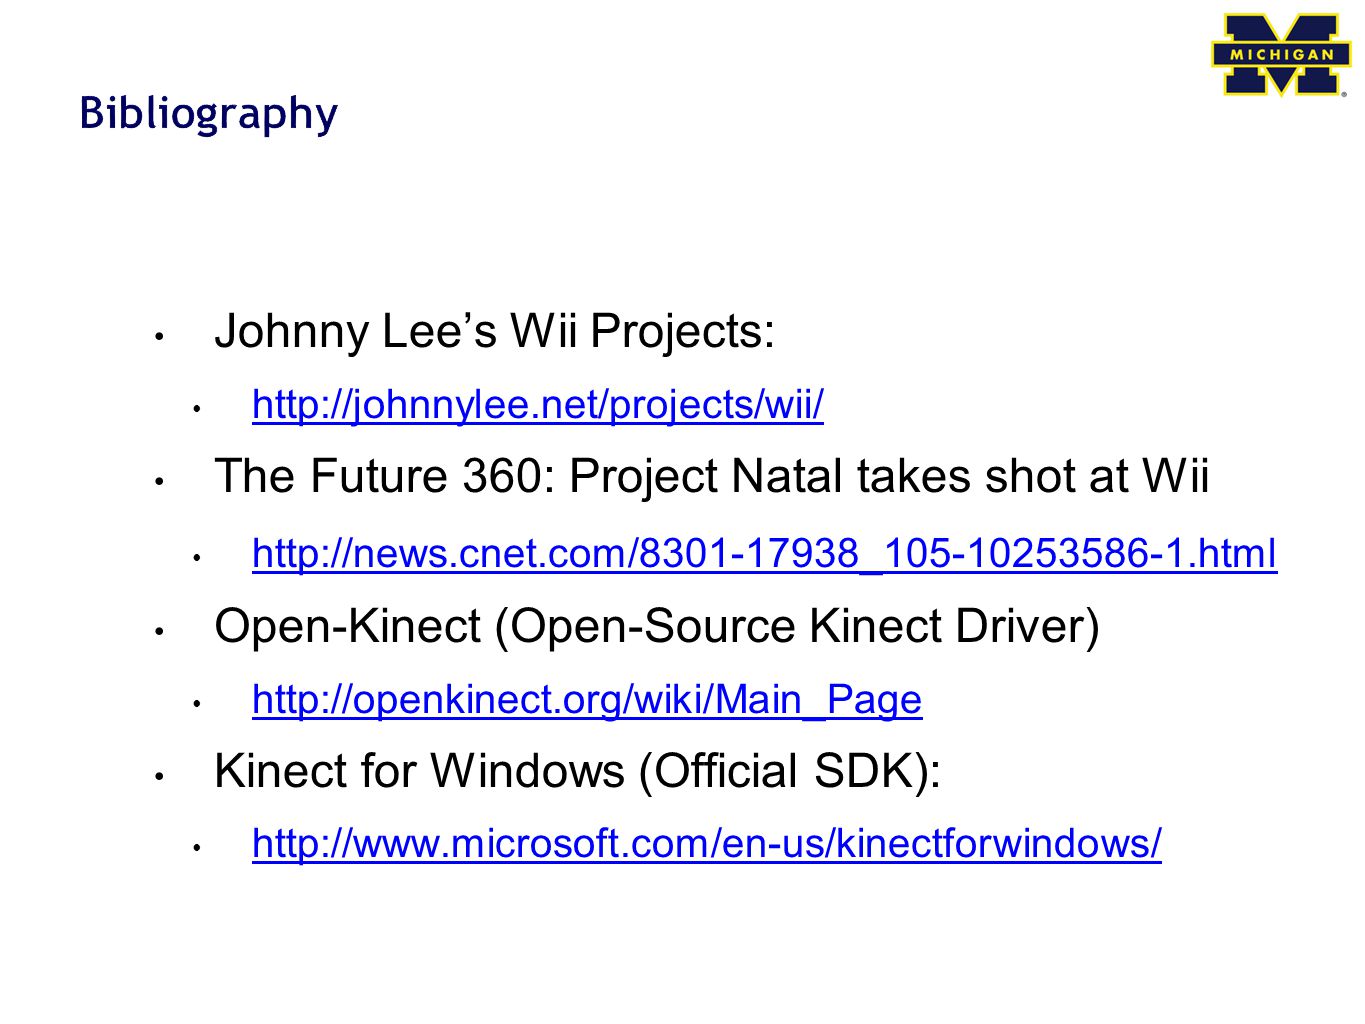The image size is (1365, 1024).
Task: Visit the microsoft.com kinectforwindows link
Action: click(707, 843)
